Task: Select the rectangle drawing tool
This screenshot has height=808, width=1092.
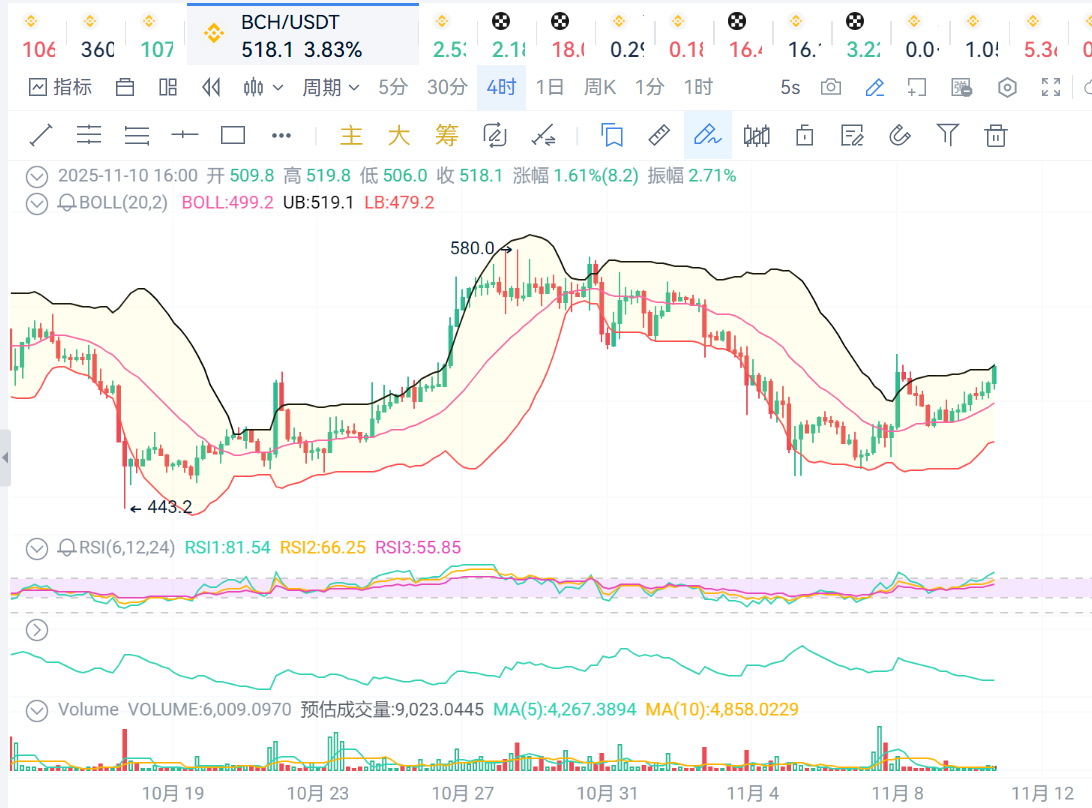Action: (x=233, y=135)
